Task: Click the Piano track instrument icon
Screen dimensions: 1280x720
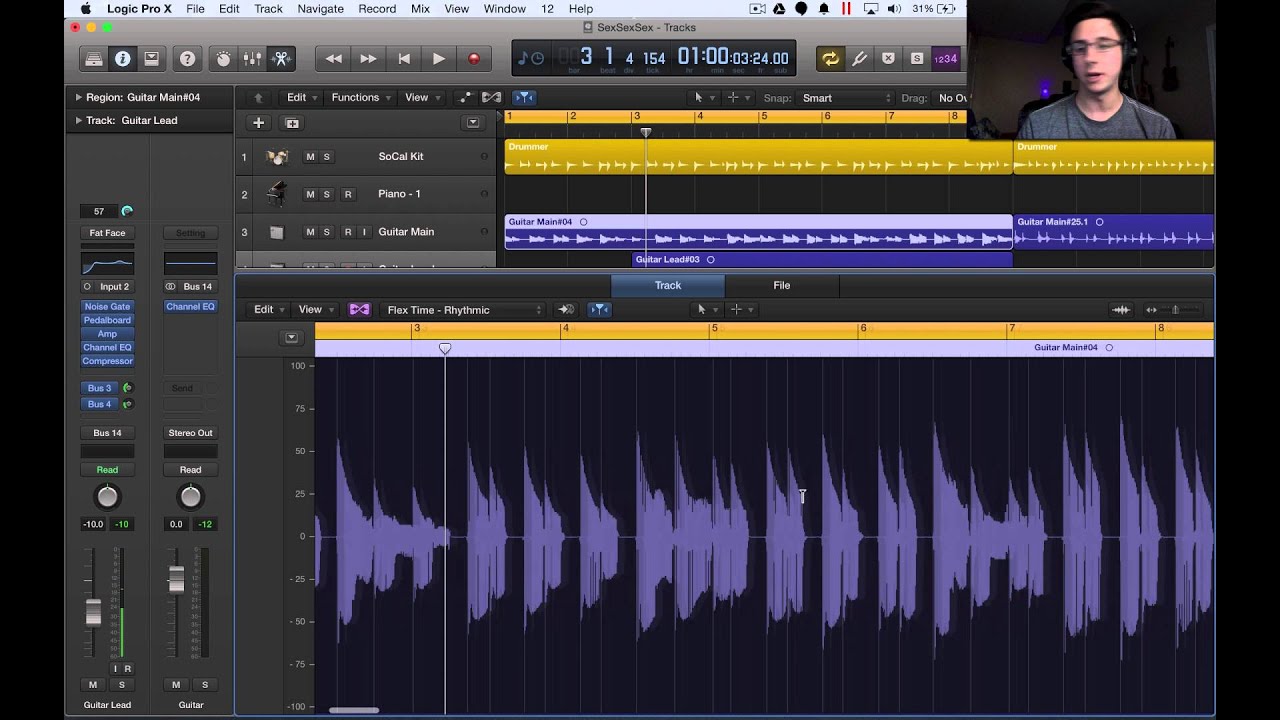Action: pyautogui.click(x=277, y=194)
